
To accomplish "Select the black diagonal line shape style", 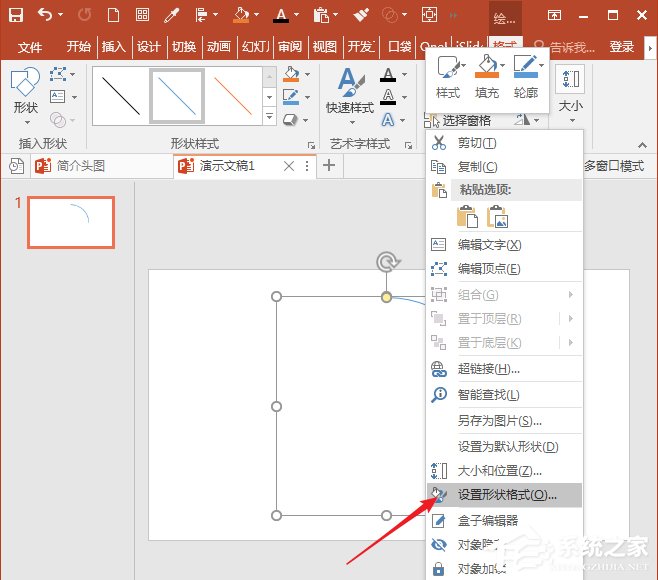I will [121, 96].
